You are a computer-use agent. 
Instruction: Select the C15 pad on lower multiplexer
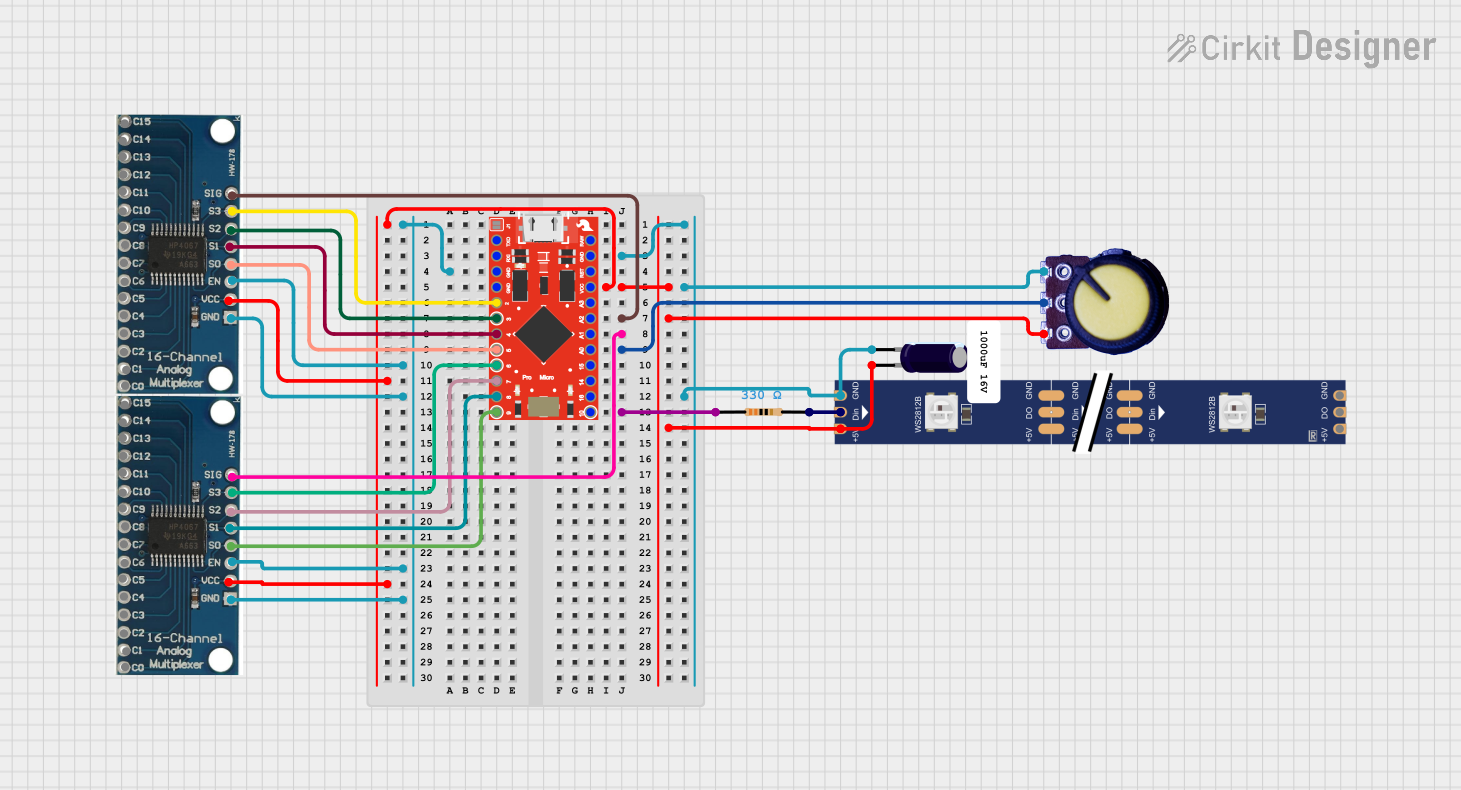pyautogui.click(x=124, y=403)
